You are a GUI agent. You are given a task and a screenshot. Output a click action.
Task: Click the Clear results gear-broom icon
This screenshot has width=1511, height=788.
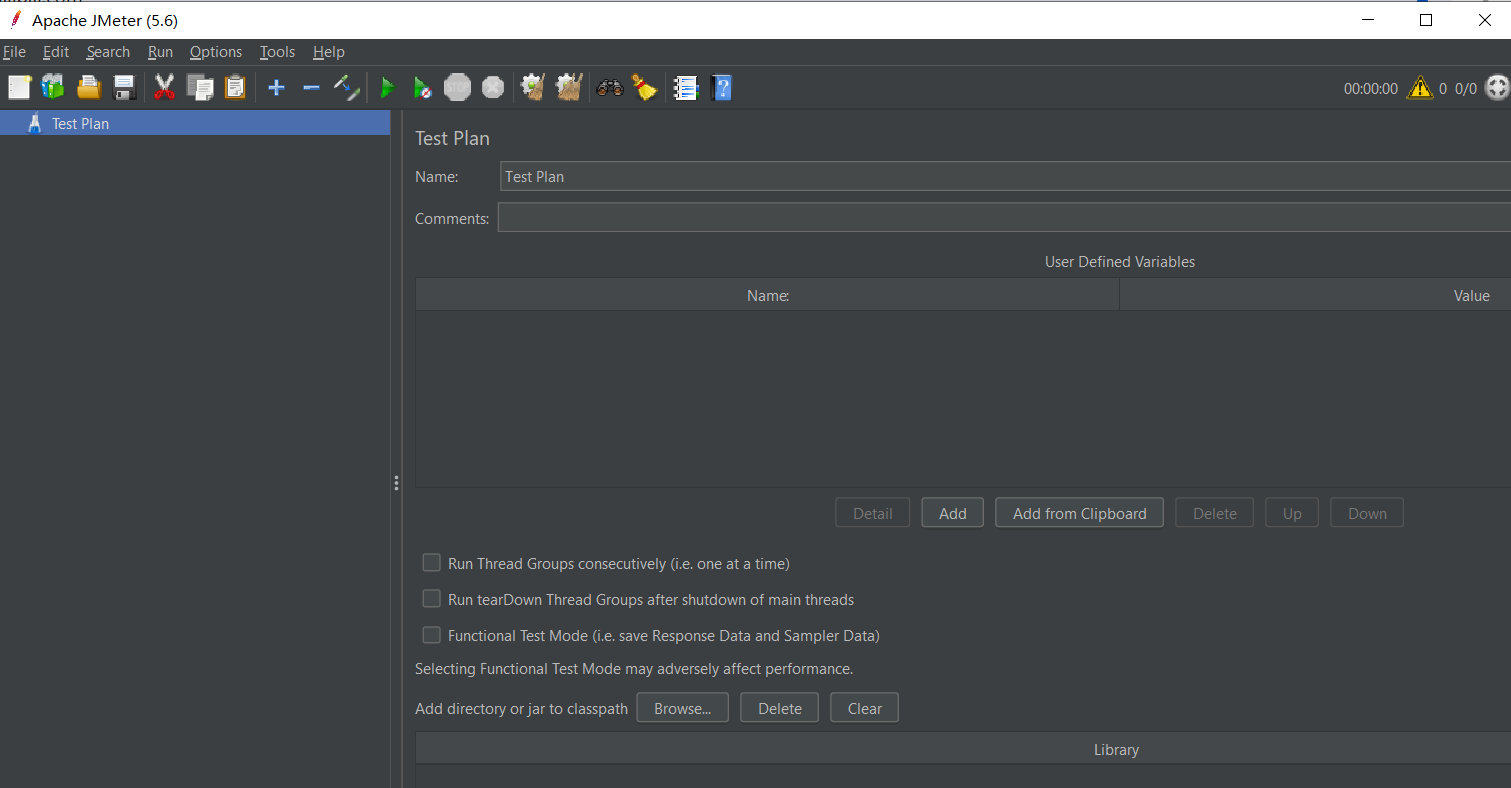pos(533,88)
